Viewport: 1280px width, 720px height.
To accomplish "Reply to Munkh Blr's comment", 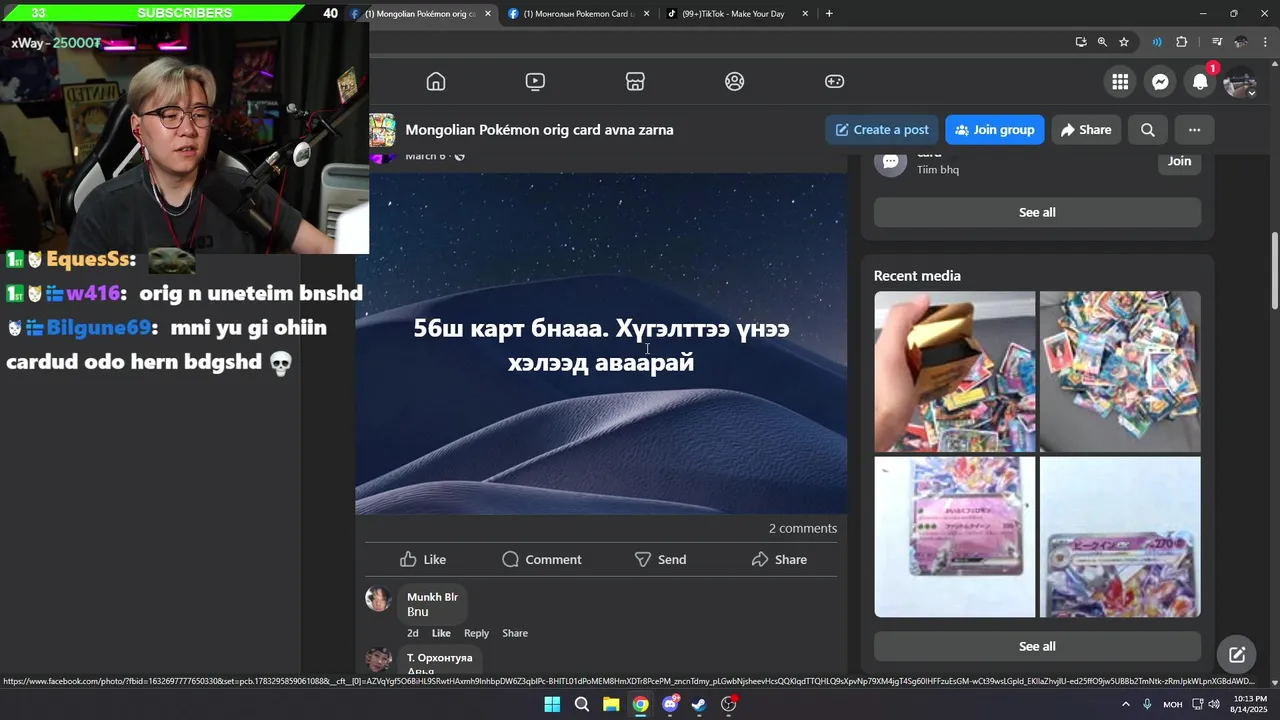I will (476, 633).
